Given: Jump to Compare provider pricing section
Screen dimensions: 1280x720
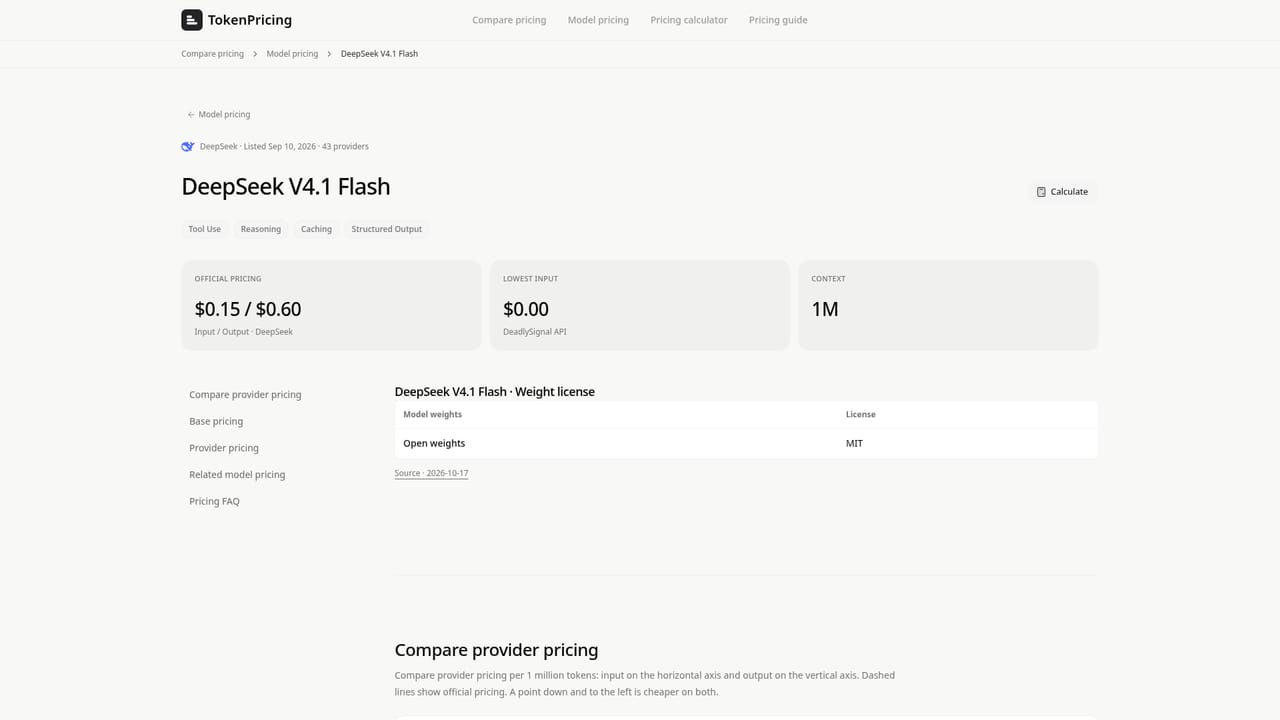Looking at the screenshot, I should coord(245,395).
